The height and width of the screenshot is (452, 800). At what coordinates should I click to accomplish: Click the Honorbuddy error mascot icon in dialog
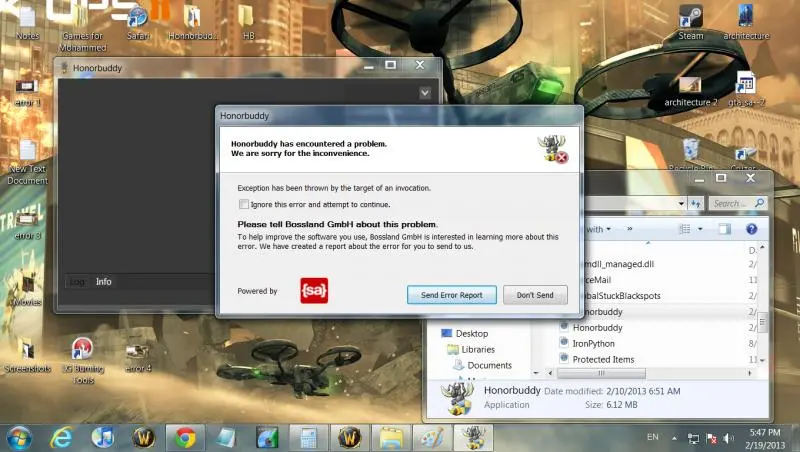click(x=553, y=149)
